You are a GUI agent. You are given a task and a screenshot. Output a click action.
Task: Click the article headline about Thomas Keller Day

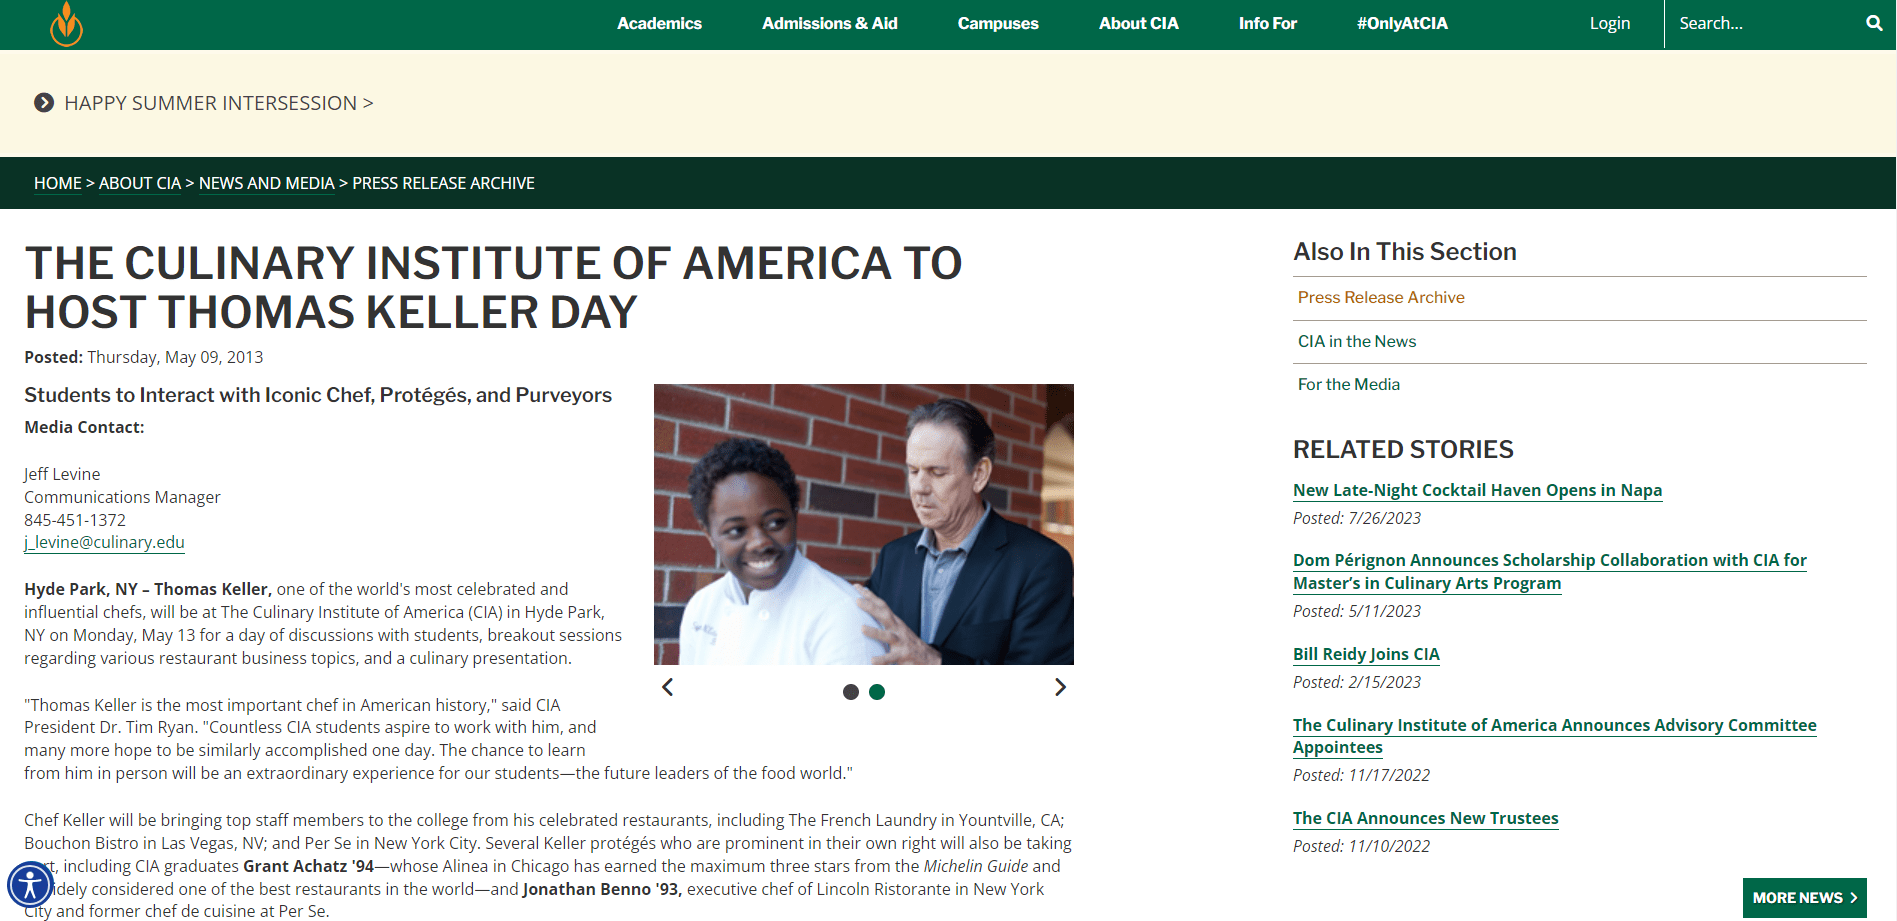point(493,288)
